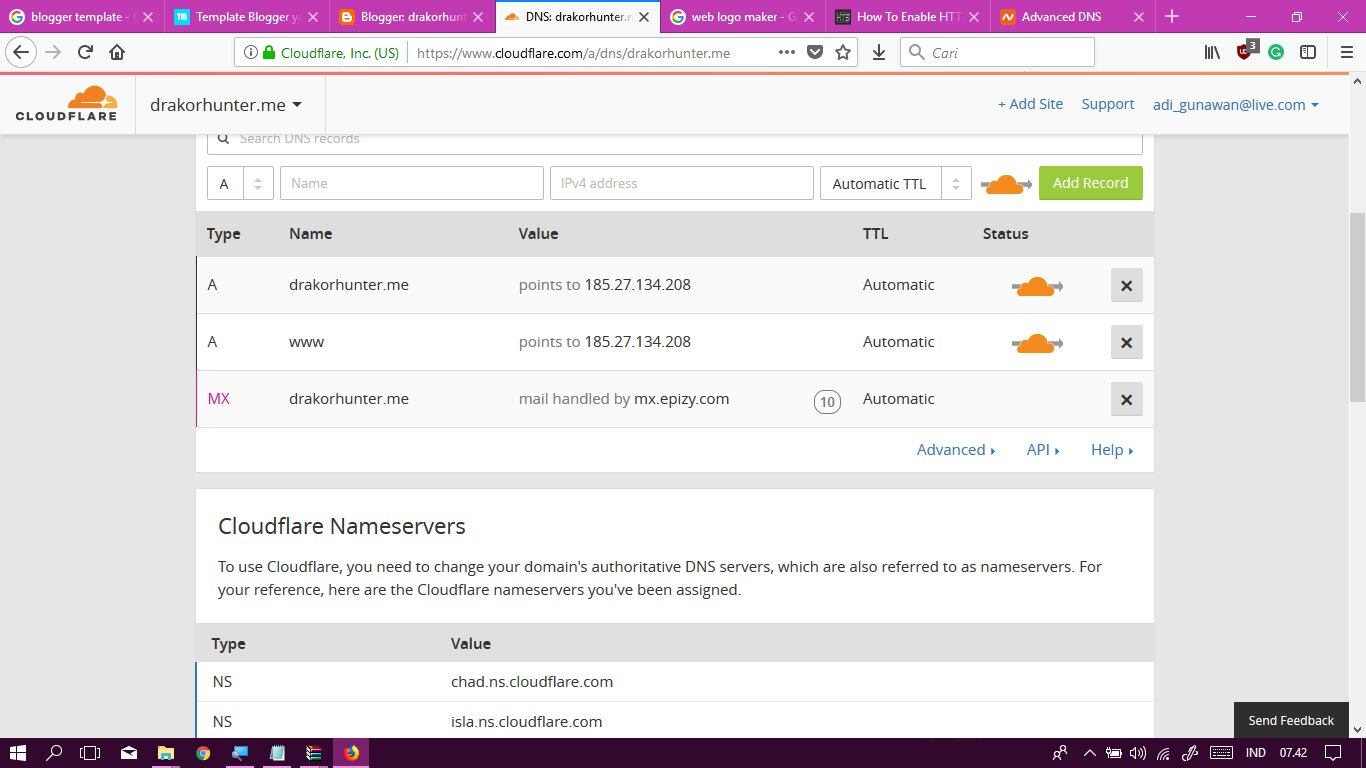Click the Search DNS records field
Image resolution: width=1366 pixels, height=768 pixels.
pyautogui.click(x=675, y=140)
